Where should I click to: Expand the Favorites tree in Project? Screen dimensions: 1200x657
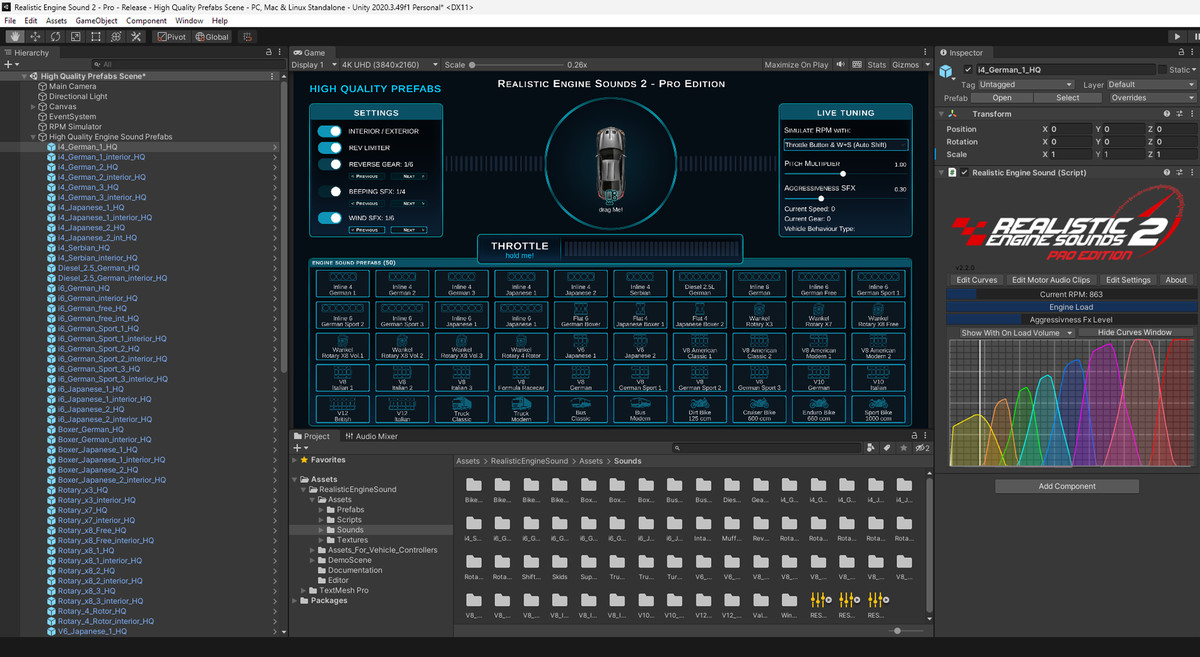point(296,460)
